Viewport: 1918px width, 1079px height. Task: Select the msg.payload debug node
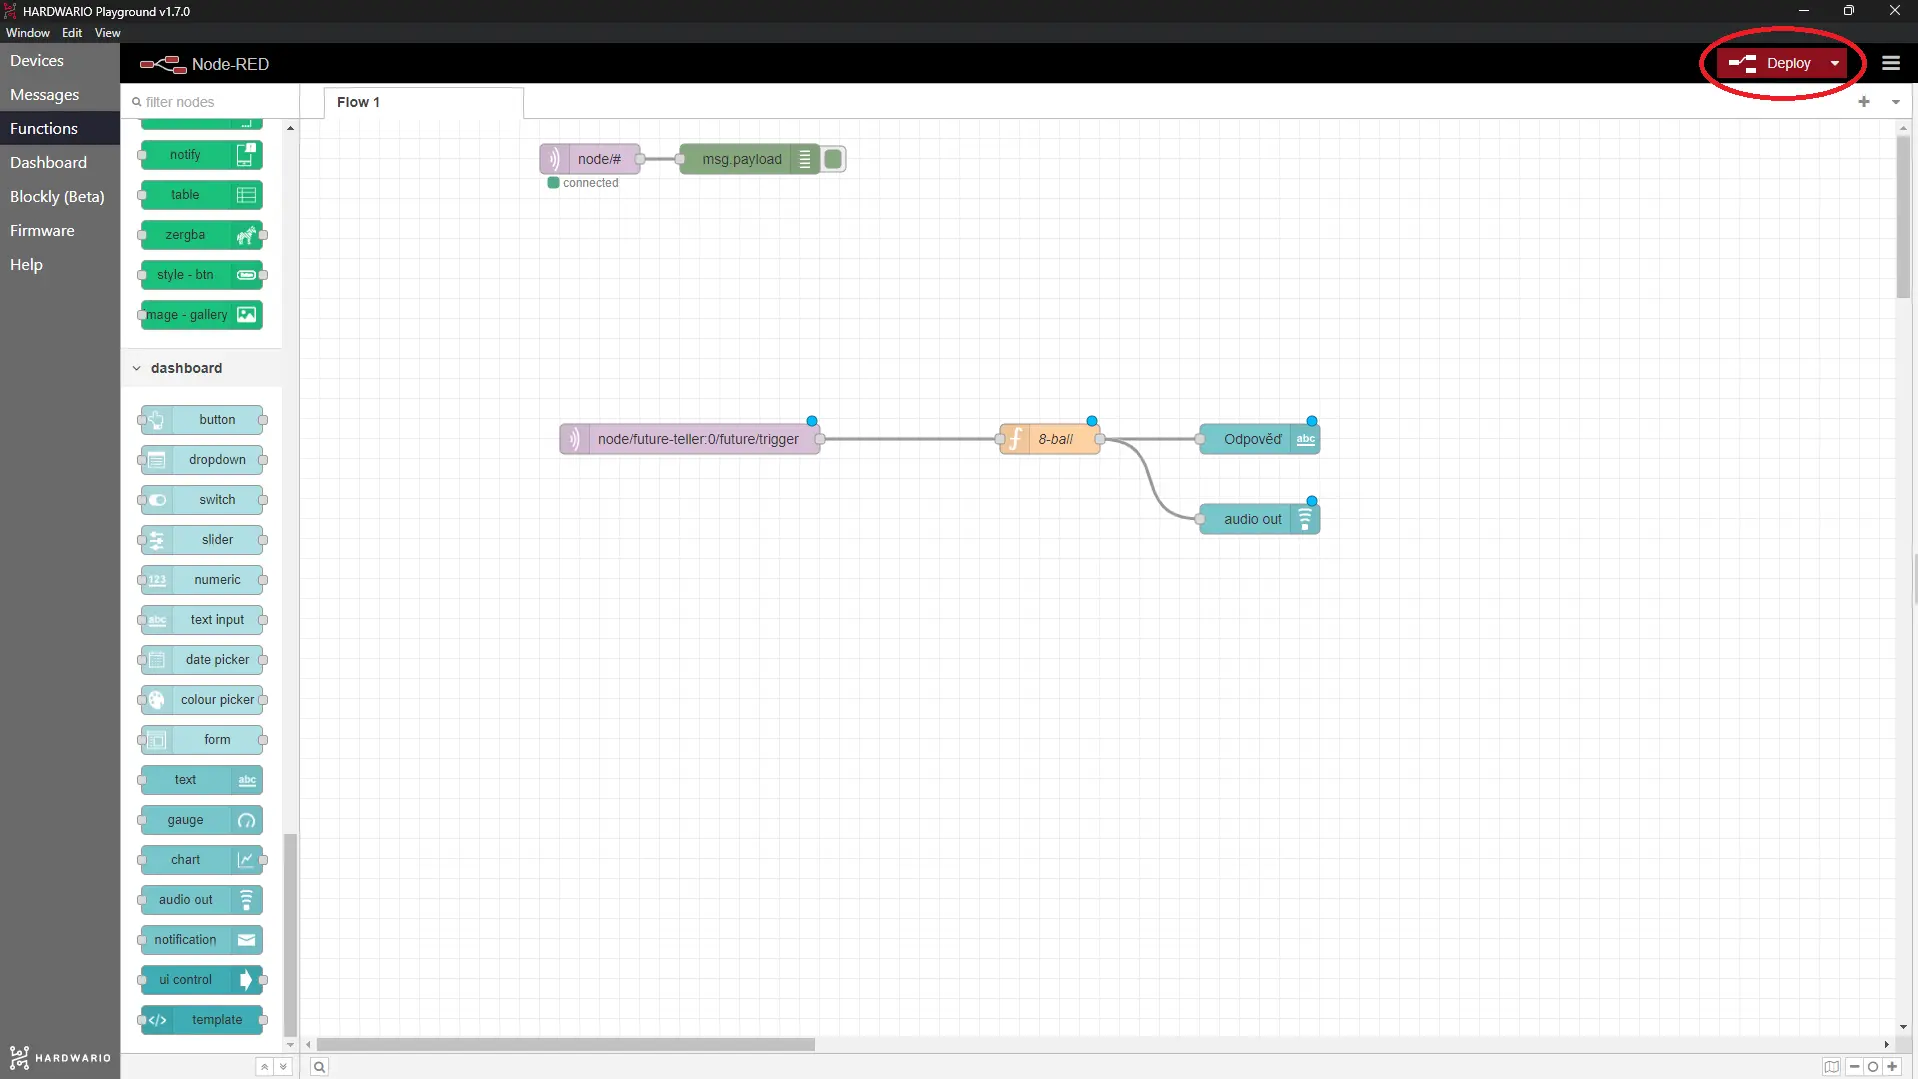pos(750,159)
